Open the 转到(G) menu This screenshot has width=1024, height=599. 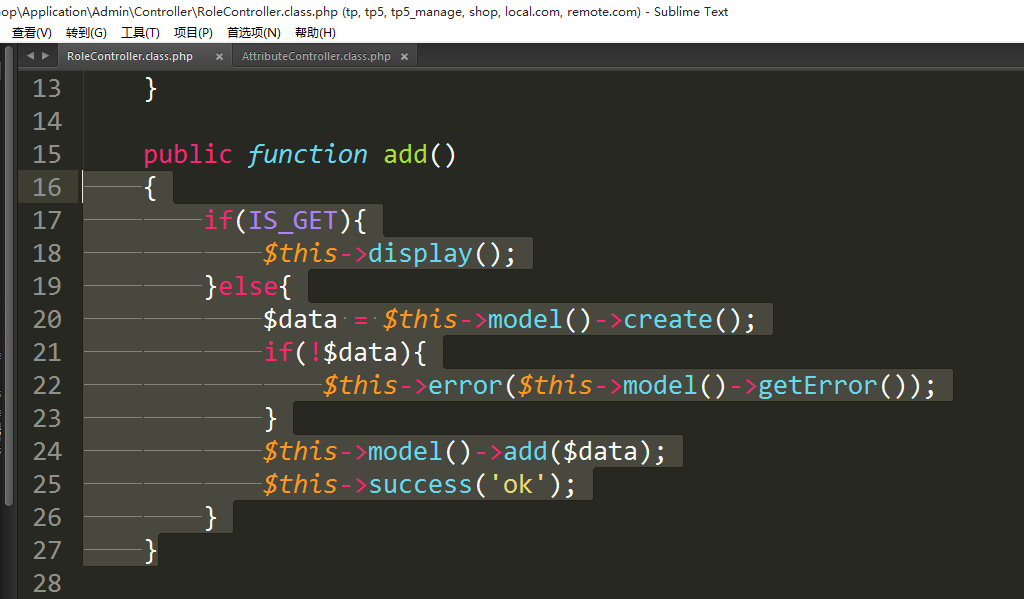coord(86,33)
